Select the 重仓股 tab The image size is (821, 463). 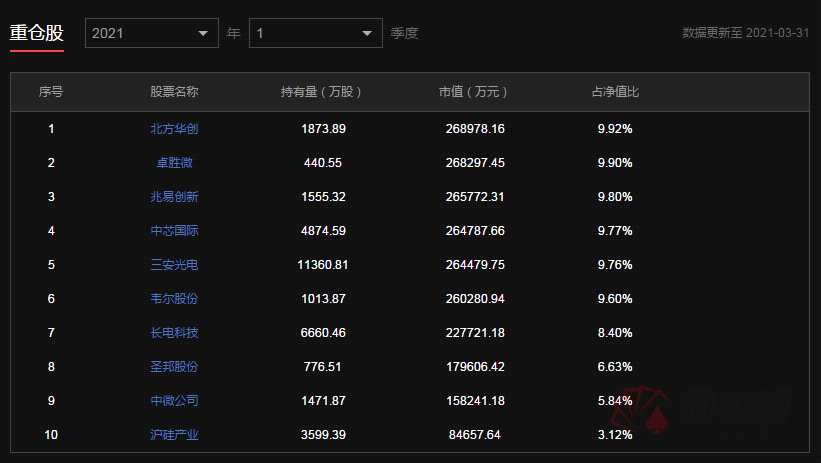click(x=37, y=33)
